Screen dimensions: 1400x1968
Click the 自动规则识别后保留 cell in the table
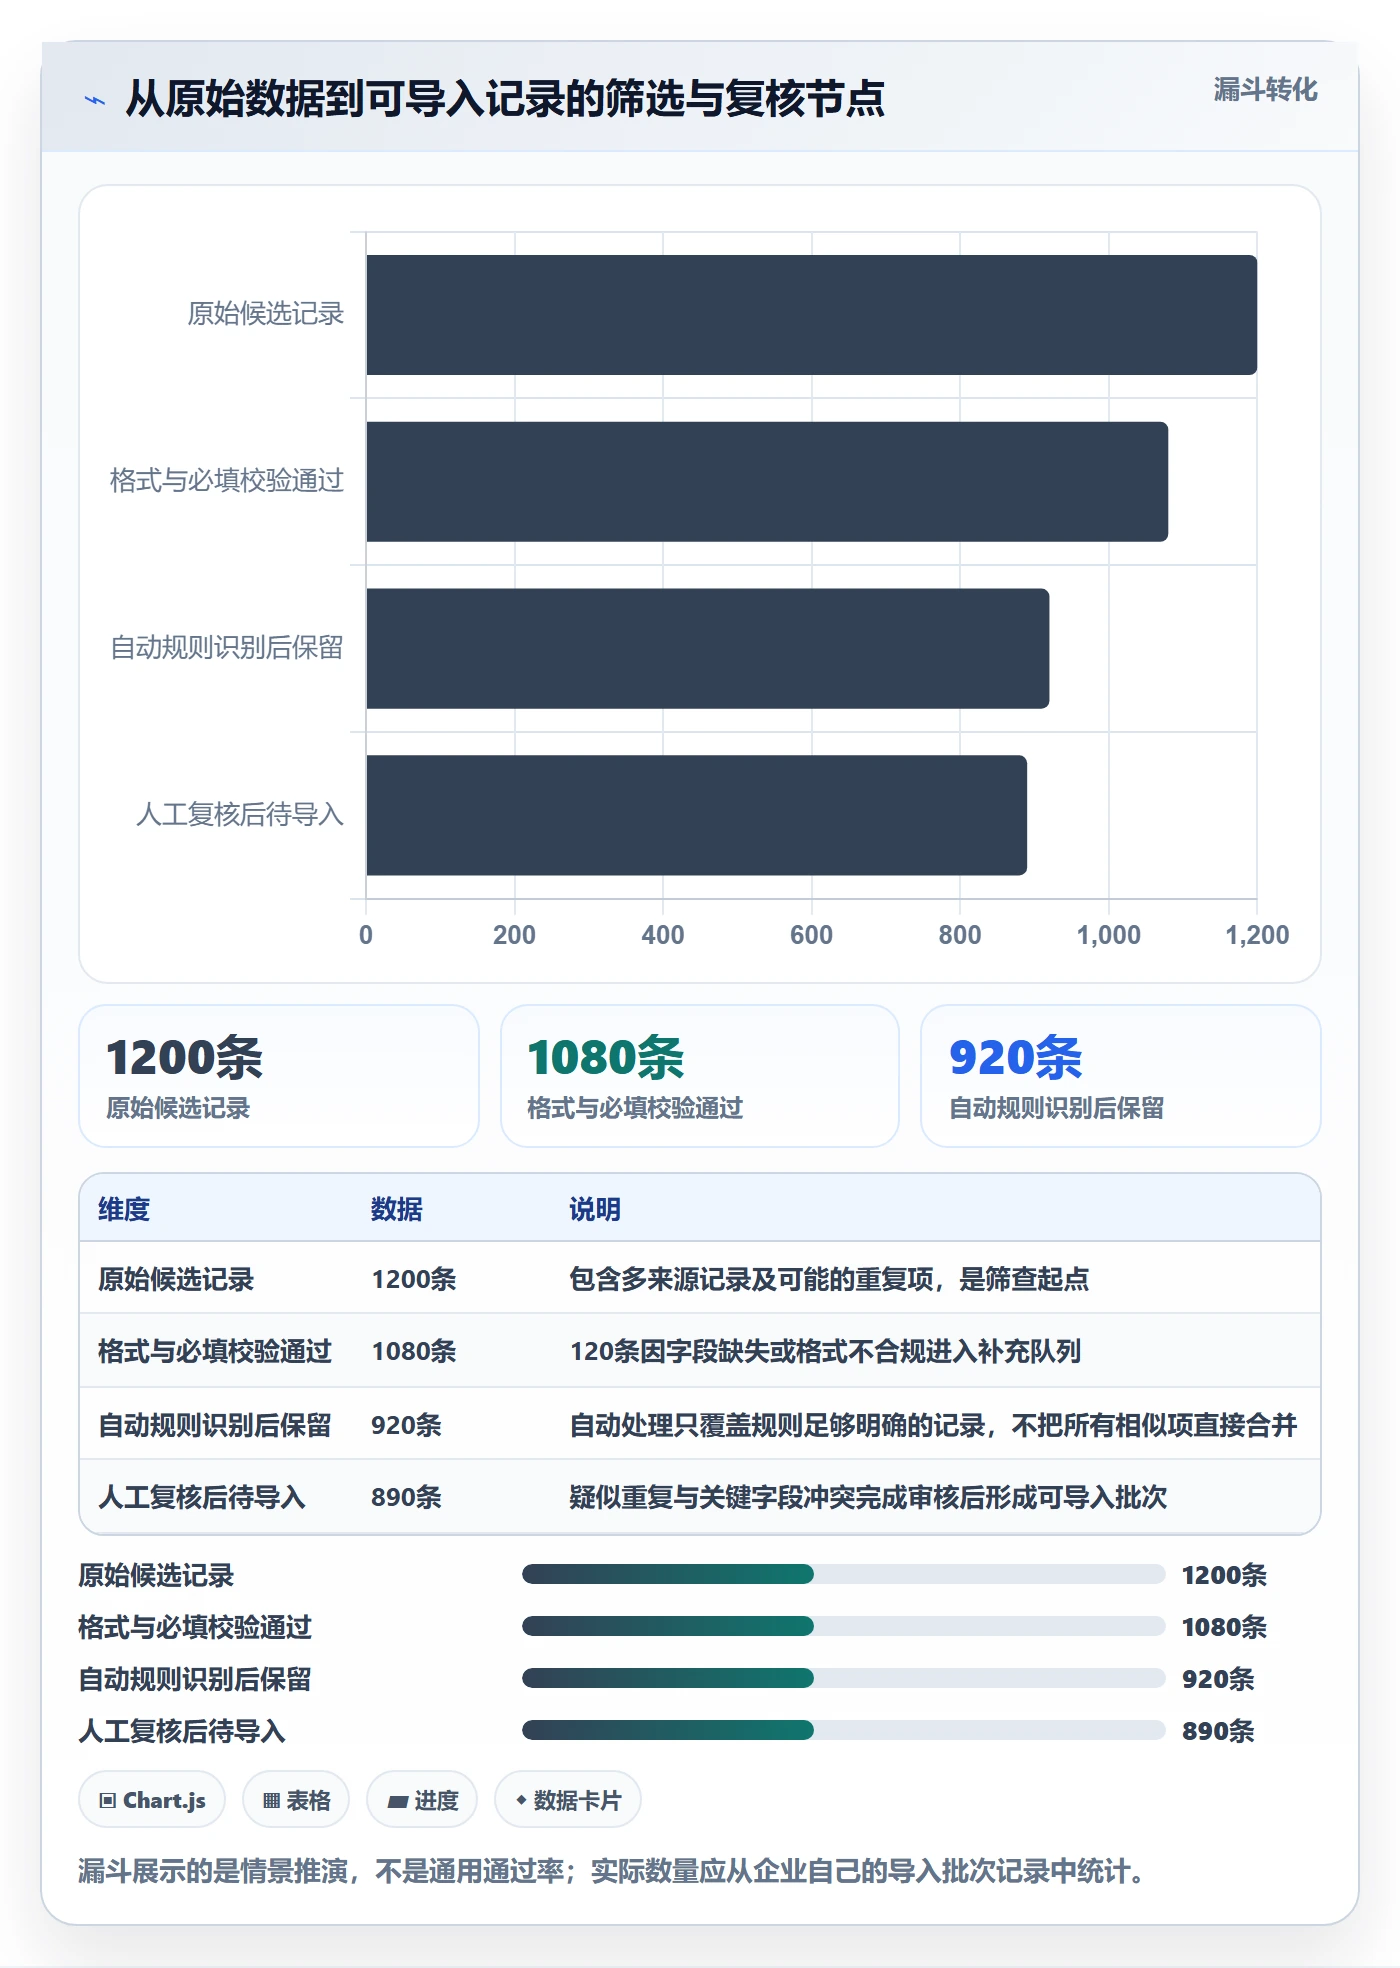click(x=215, y=1424)
